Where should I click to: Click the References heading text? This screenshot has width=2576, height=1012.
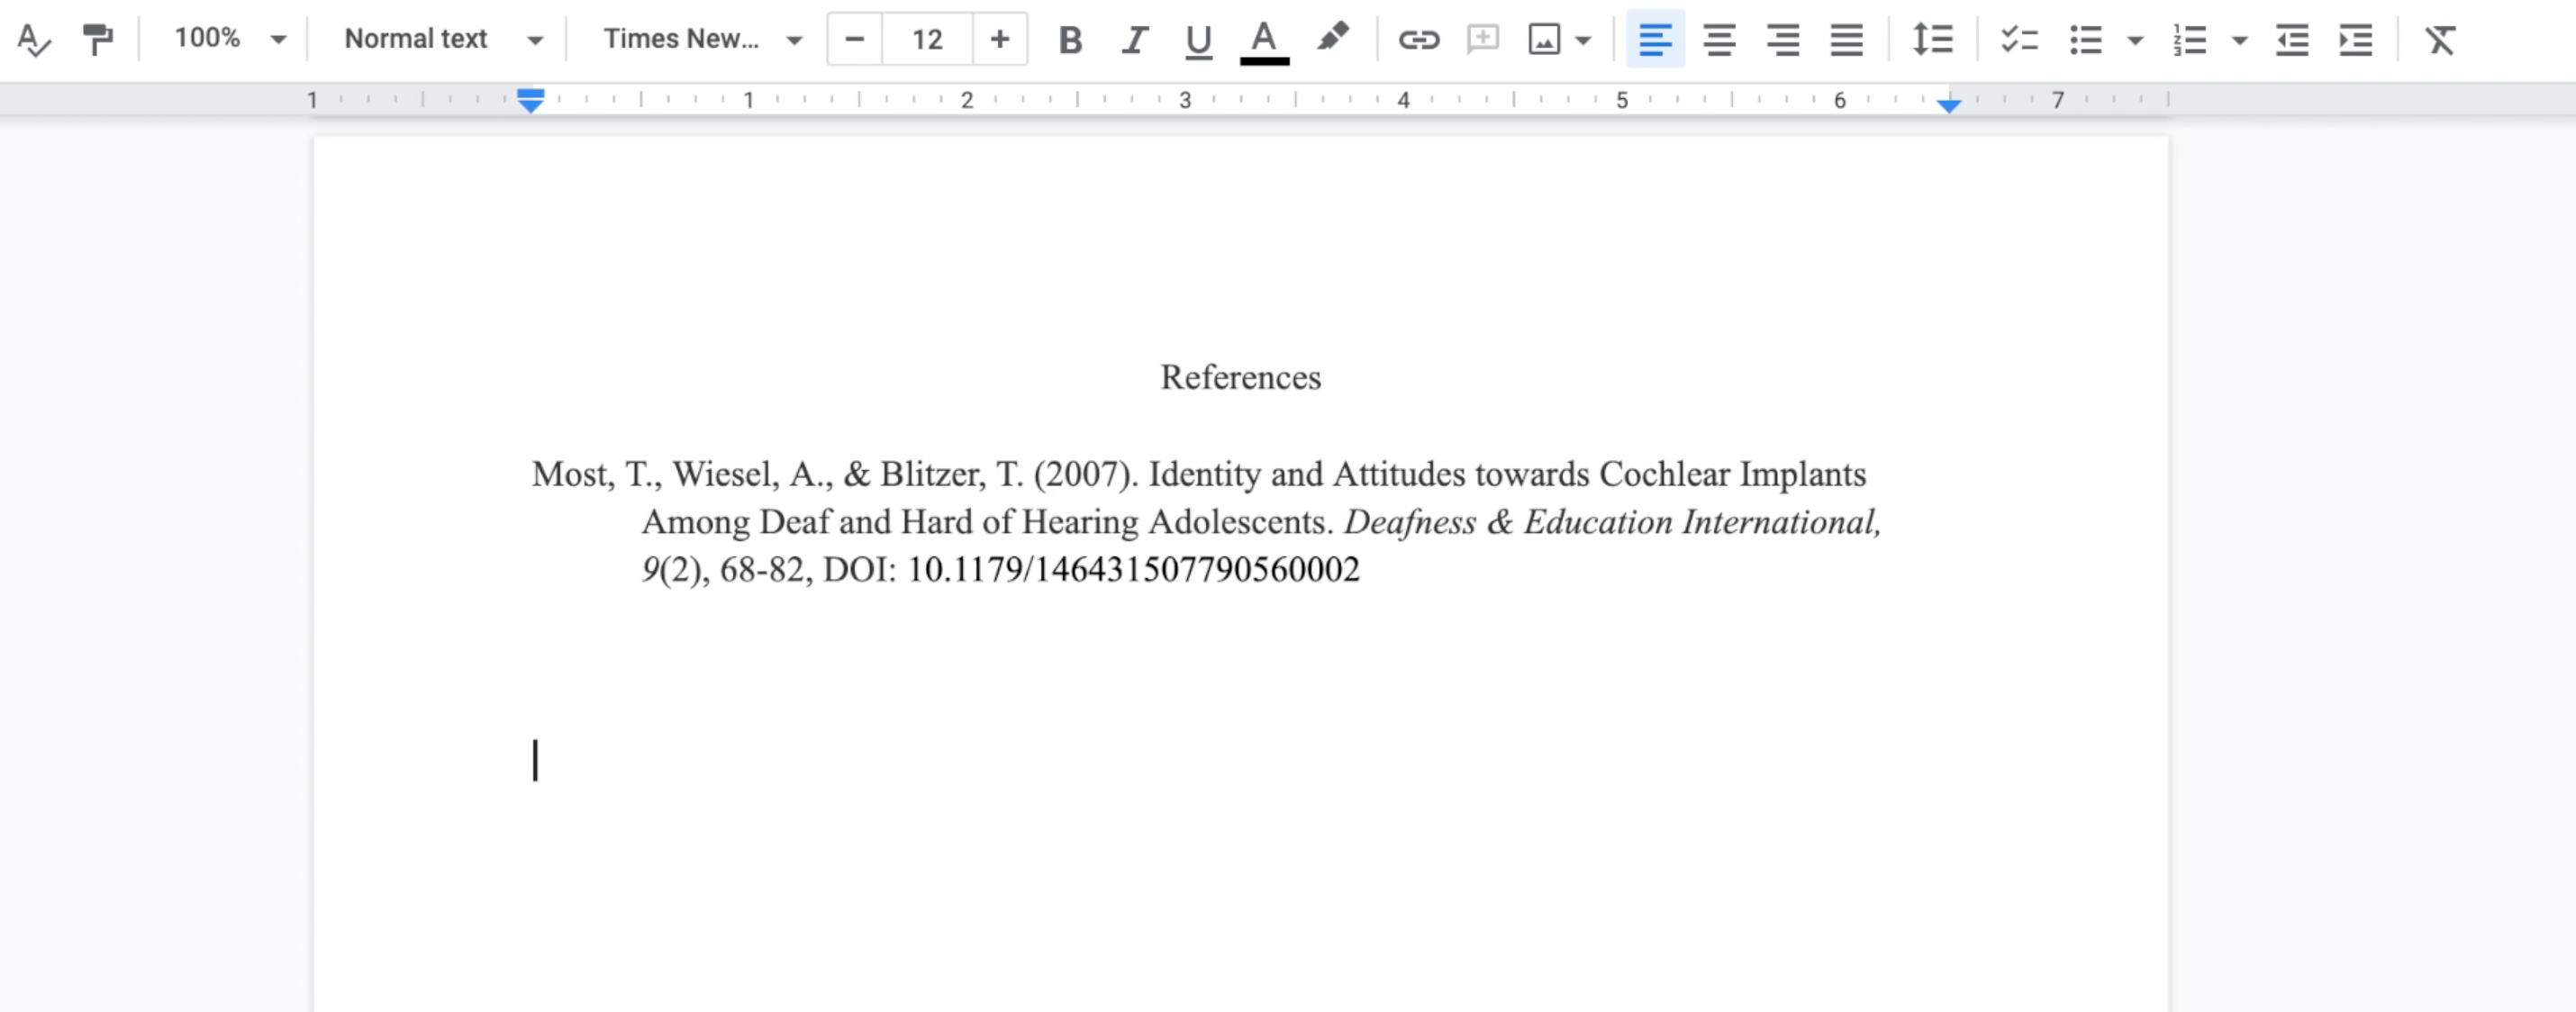(x=1240, y=377)
